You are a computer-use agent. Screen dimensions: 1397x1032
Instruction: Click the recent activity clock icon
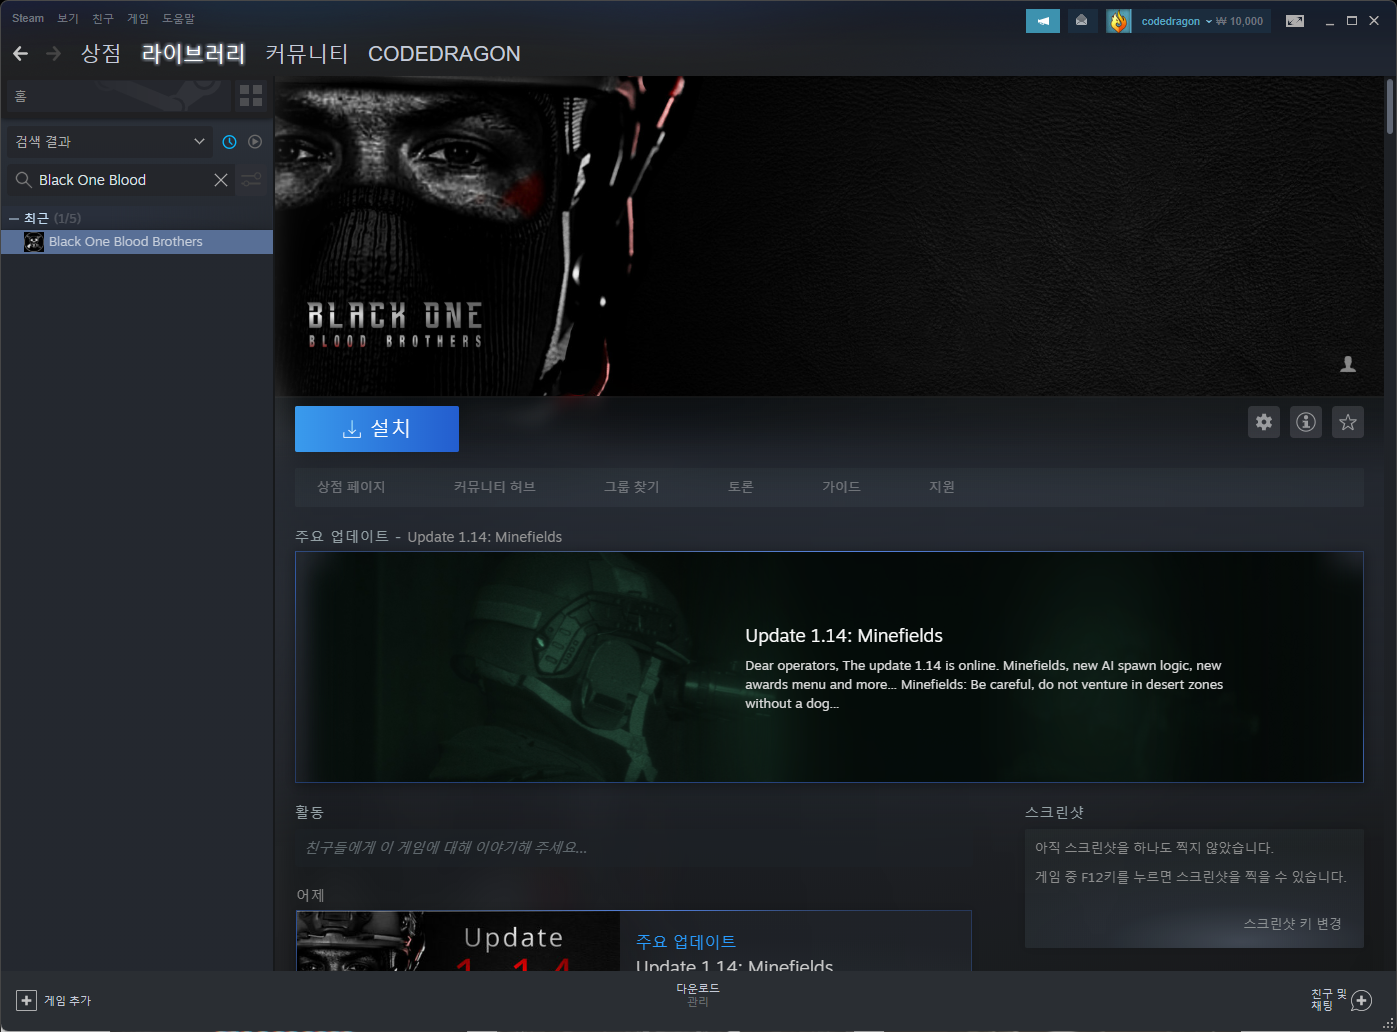(x=229, y=142)
